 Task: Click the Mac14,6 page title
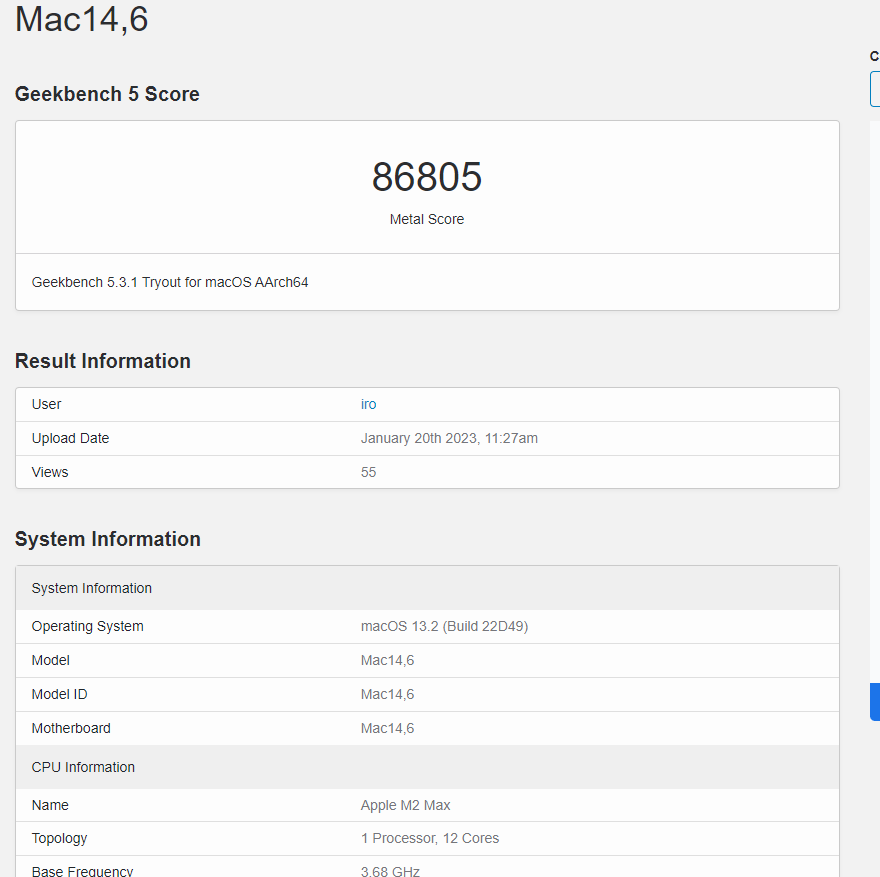click(82, 19)
